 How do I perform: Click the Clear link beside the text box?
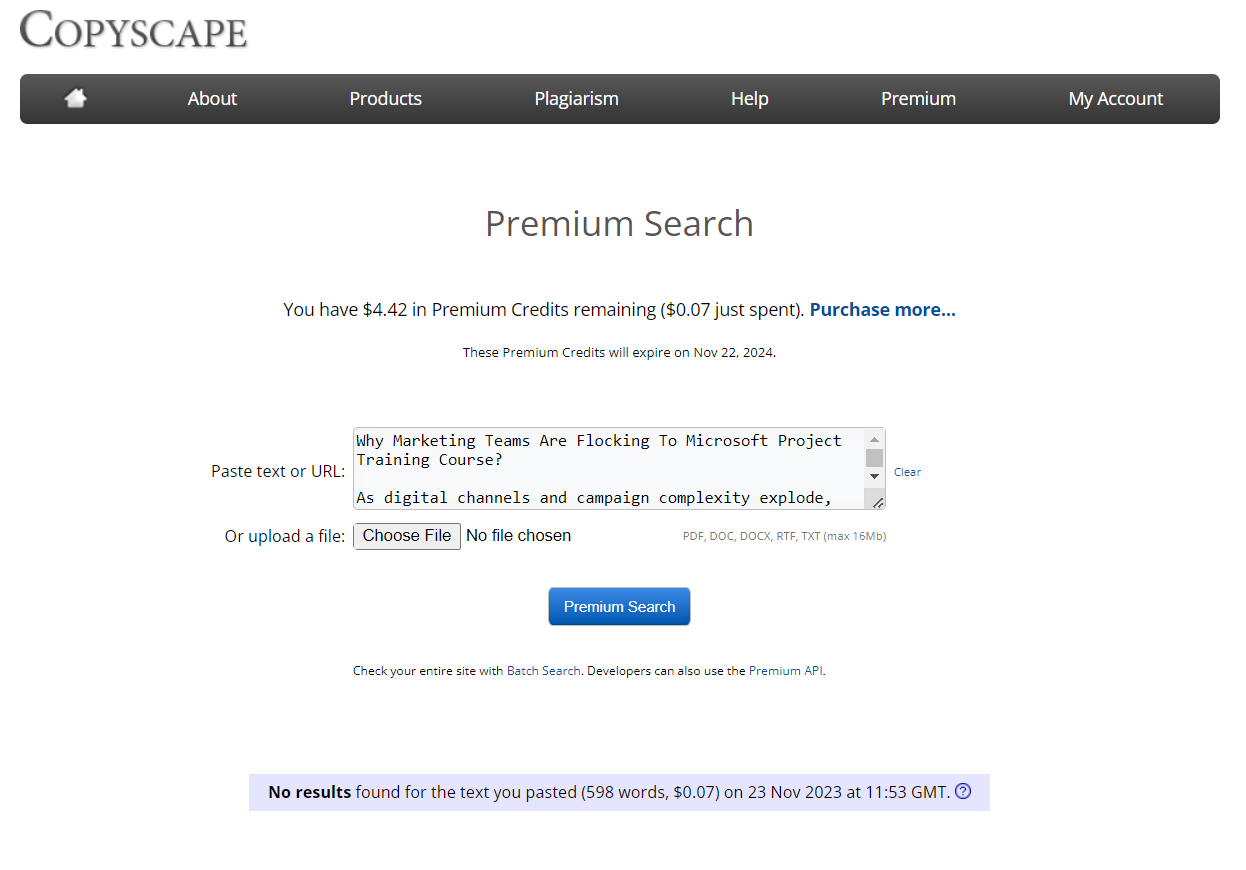pyautogui.click(x=907, y=472)
